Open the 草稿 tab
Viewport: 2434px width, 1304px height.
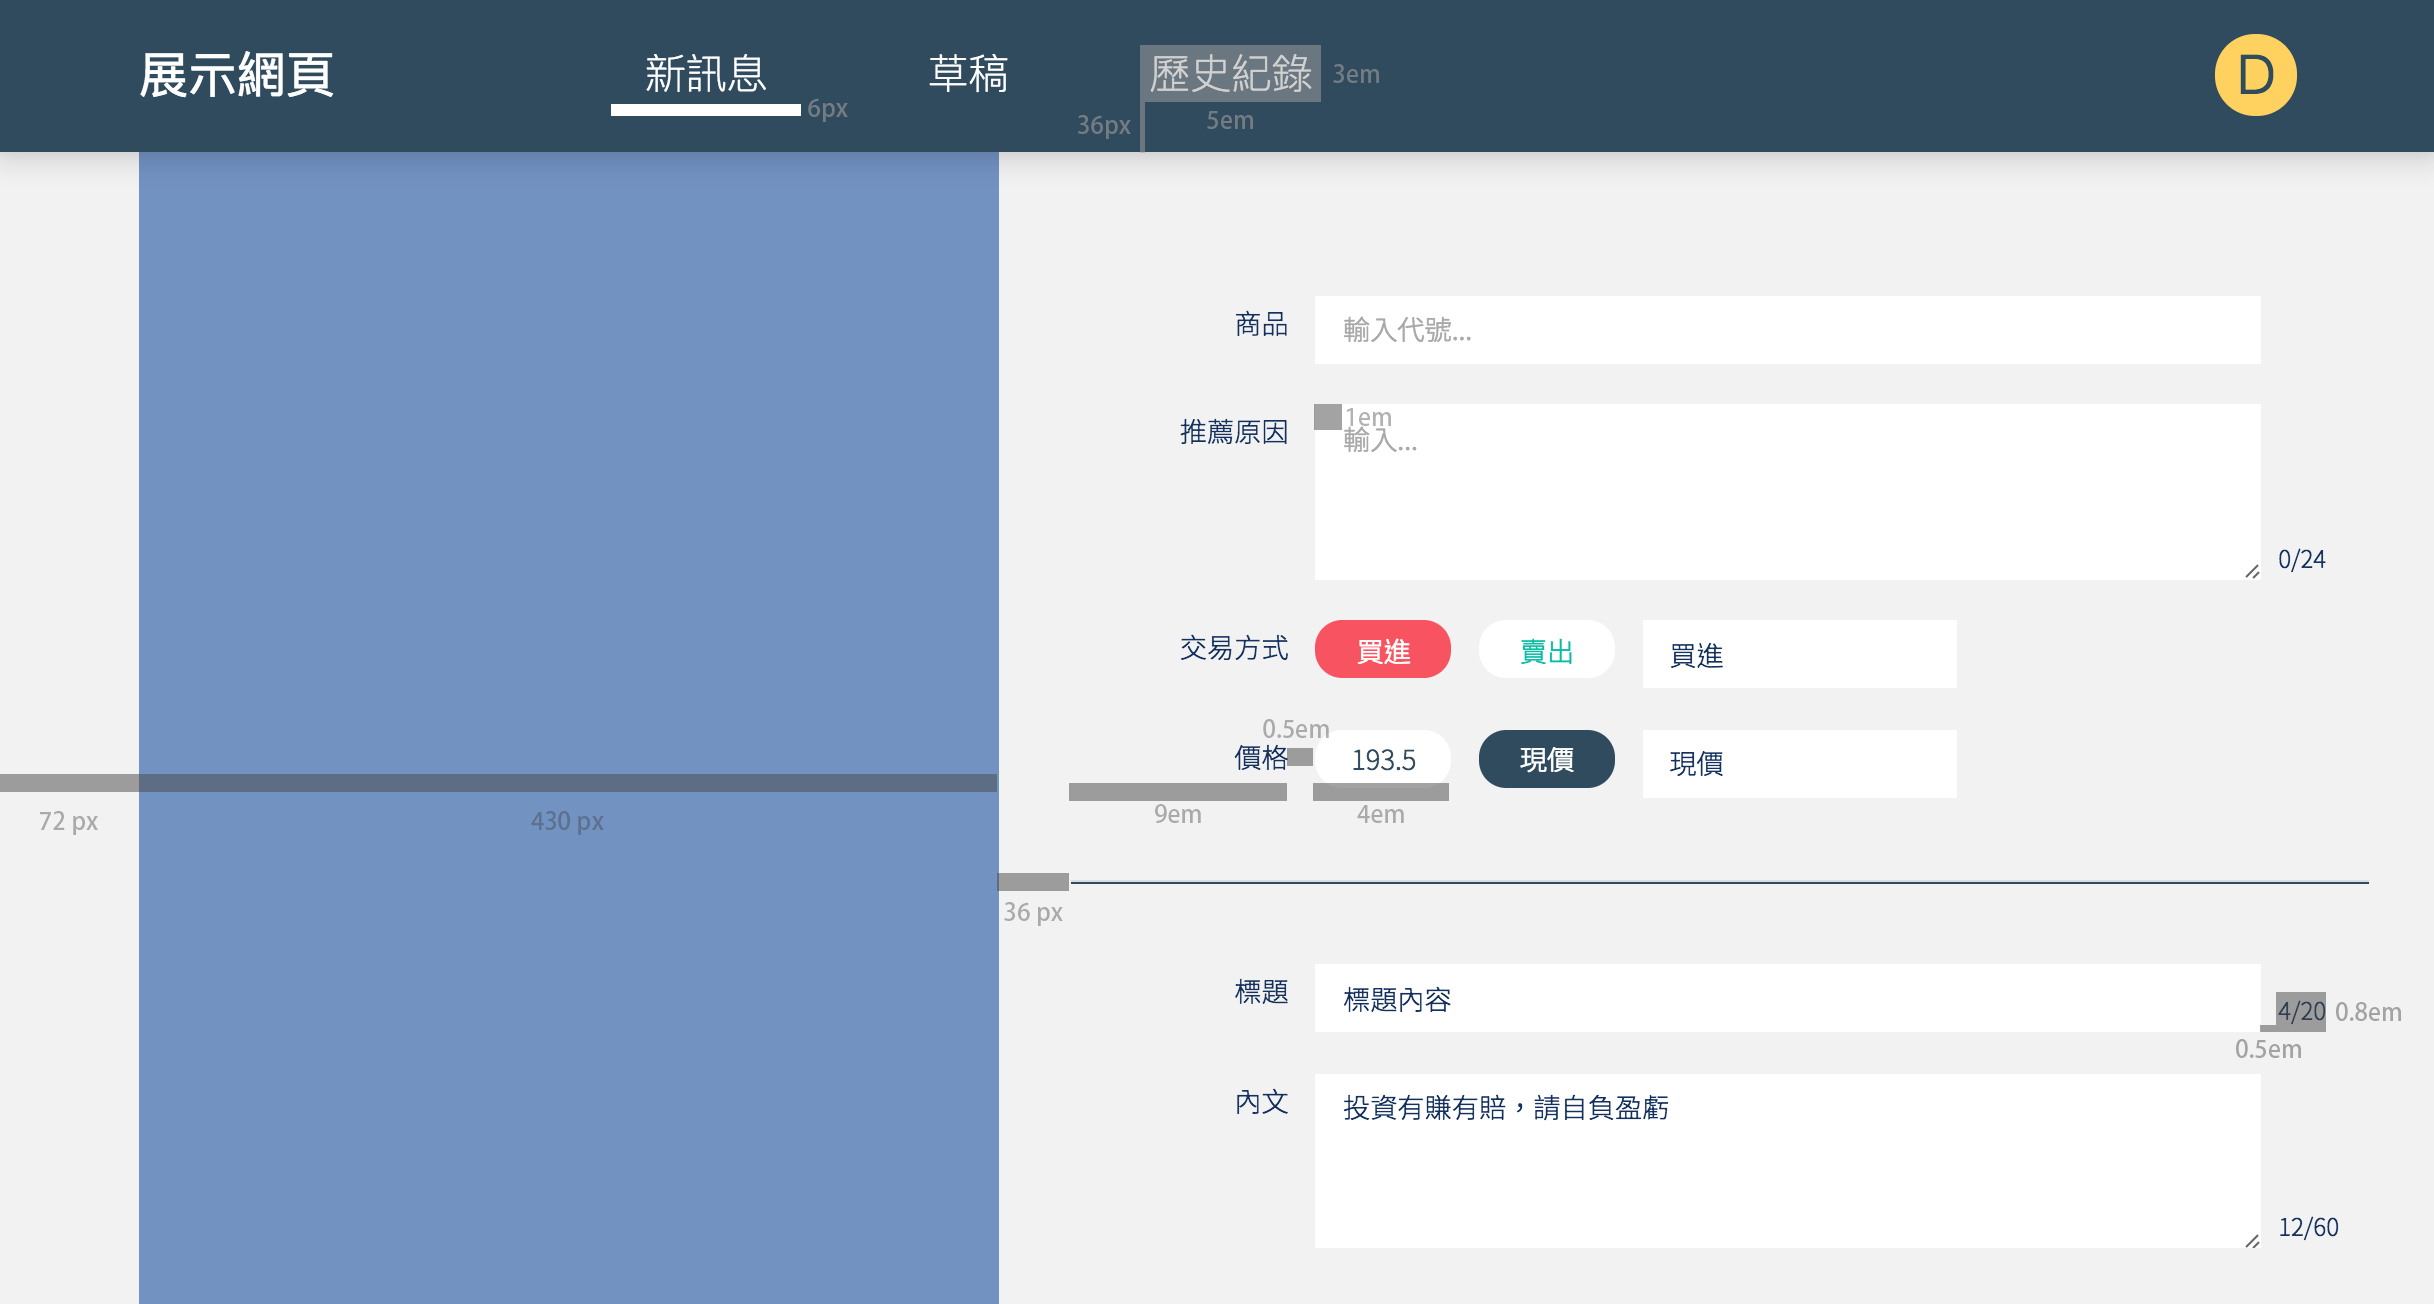point(968,74)
